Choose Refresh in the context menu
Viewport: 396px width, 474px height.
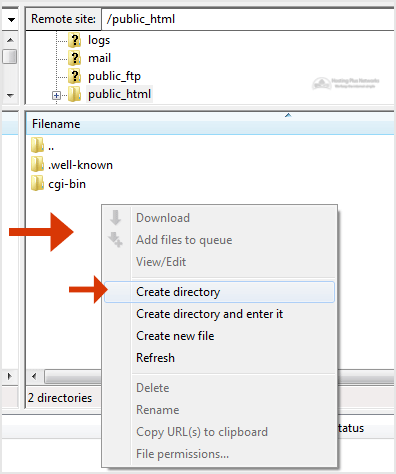pos(155,358)
